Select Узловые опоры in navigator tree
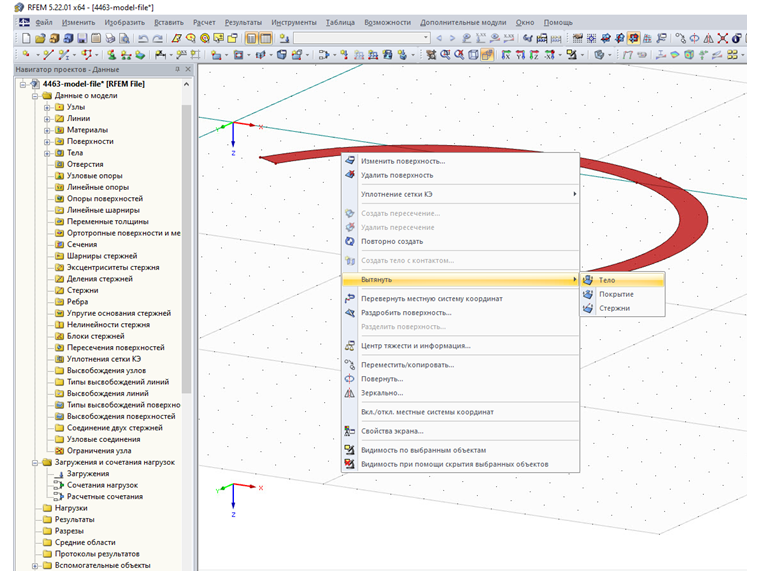Image resolution: width=760 pixels, height=571 pixels. pyautogui.click(x=95, y=176)
